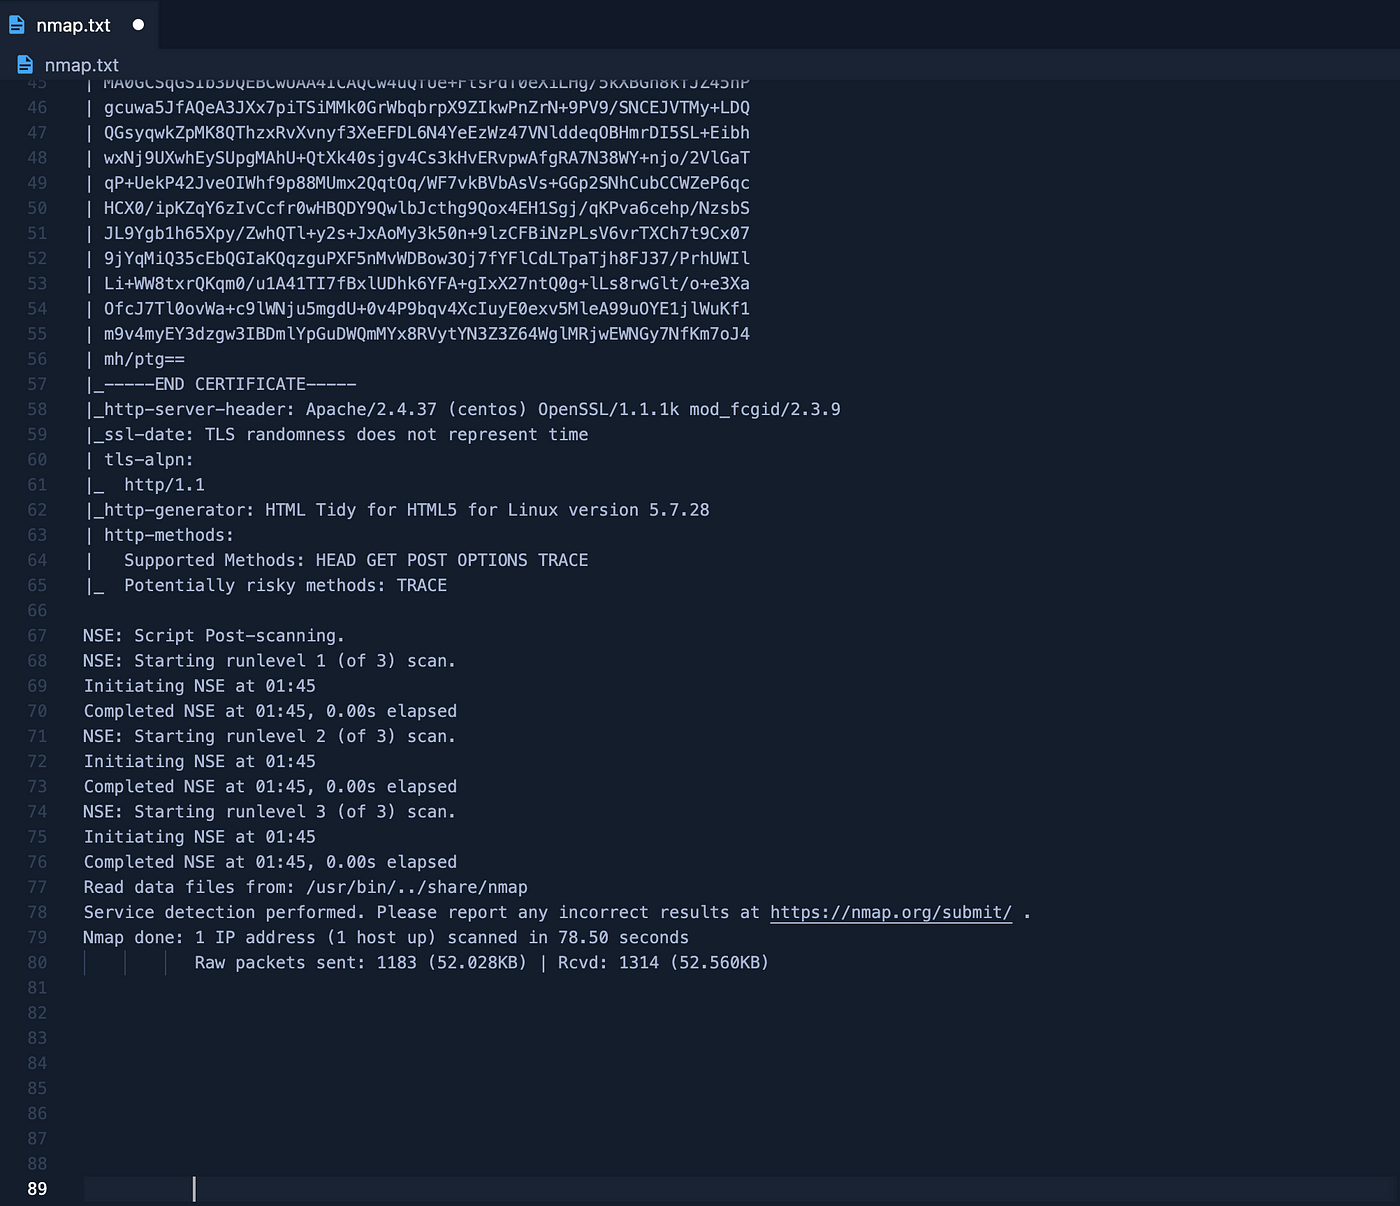
Task: Click certificate line starting 'QGsyqwkZpMK8Q'
Action: (x=417, y=133)
